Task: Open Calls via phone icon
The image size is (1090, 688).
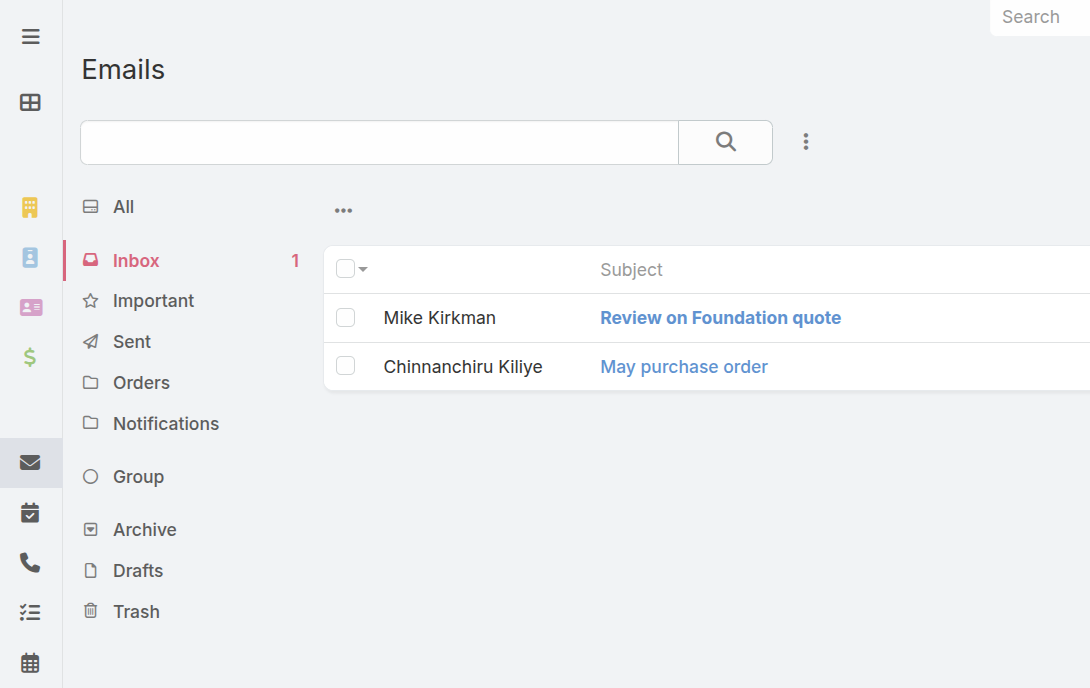Action: 30,563
